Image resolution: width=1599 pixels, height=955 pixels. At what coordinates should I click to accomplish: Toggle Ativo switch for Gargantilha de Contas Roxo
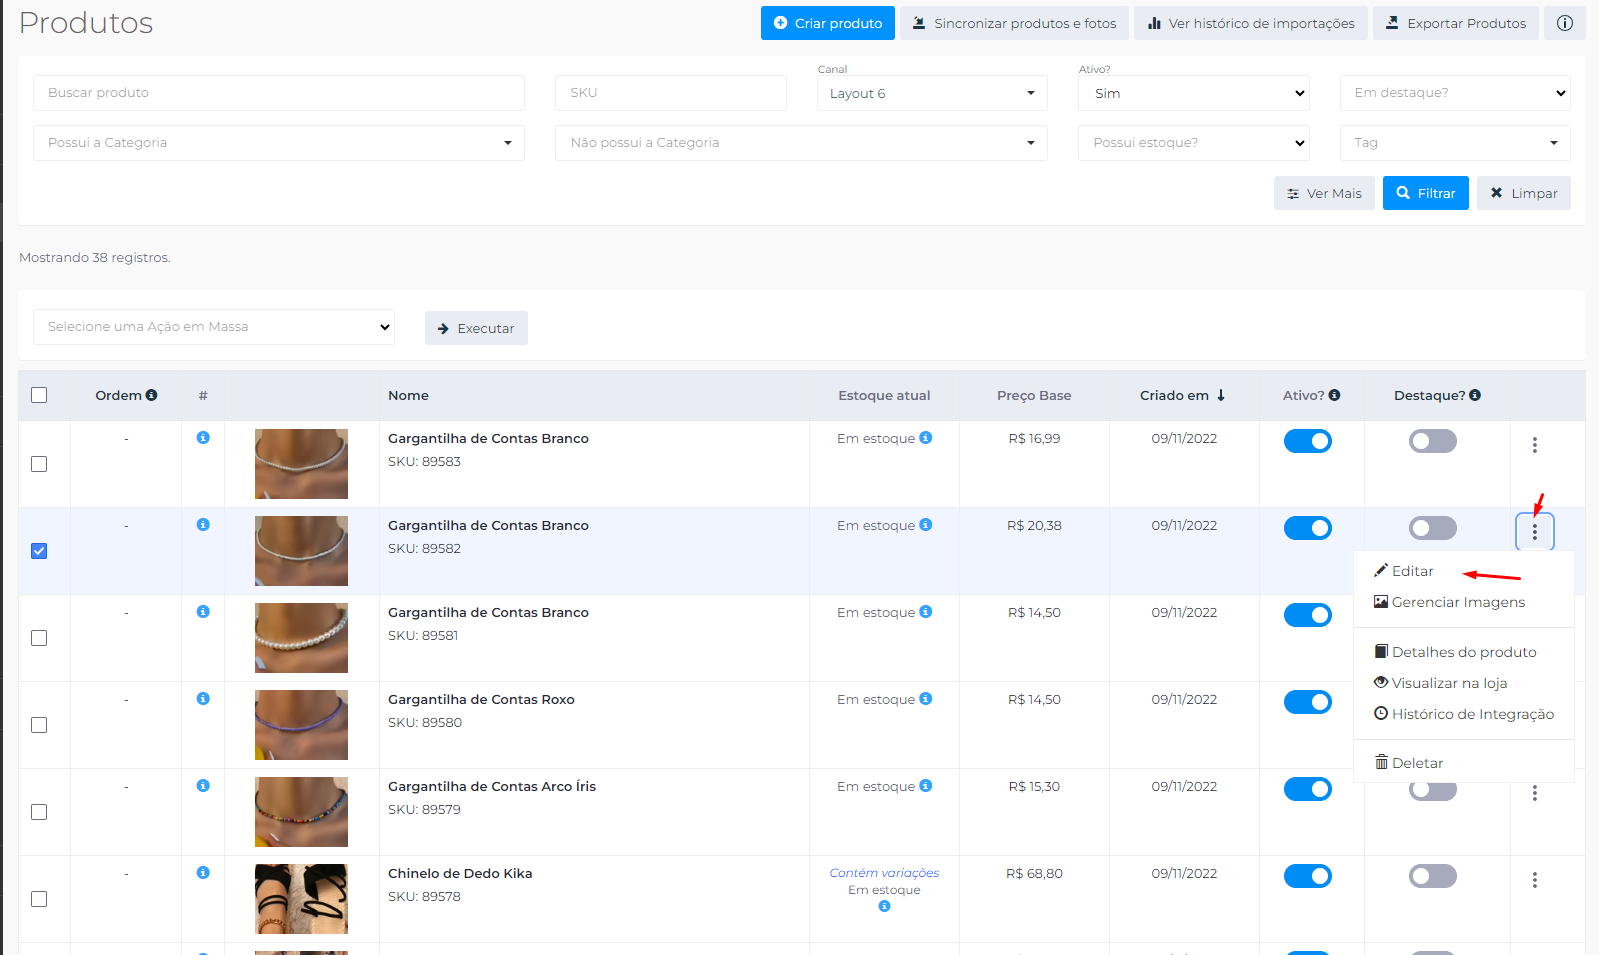click(x=1307, y=702)
